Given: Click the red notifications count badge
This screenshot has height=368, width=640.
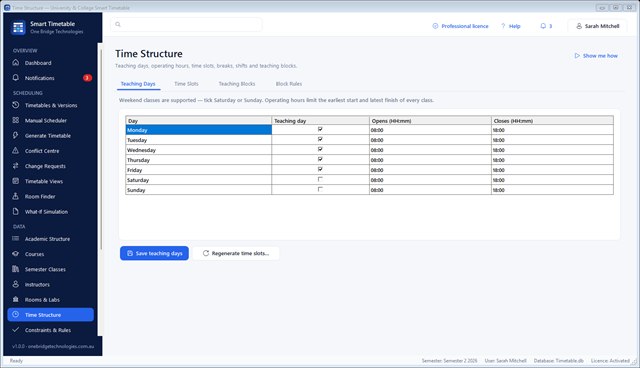Looking at the screenshot, I should tap(87, 78).
